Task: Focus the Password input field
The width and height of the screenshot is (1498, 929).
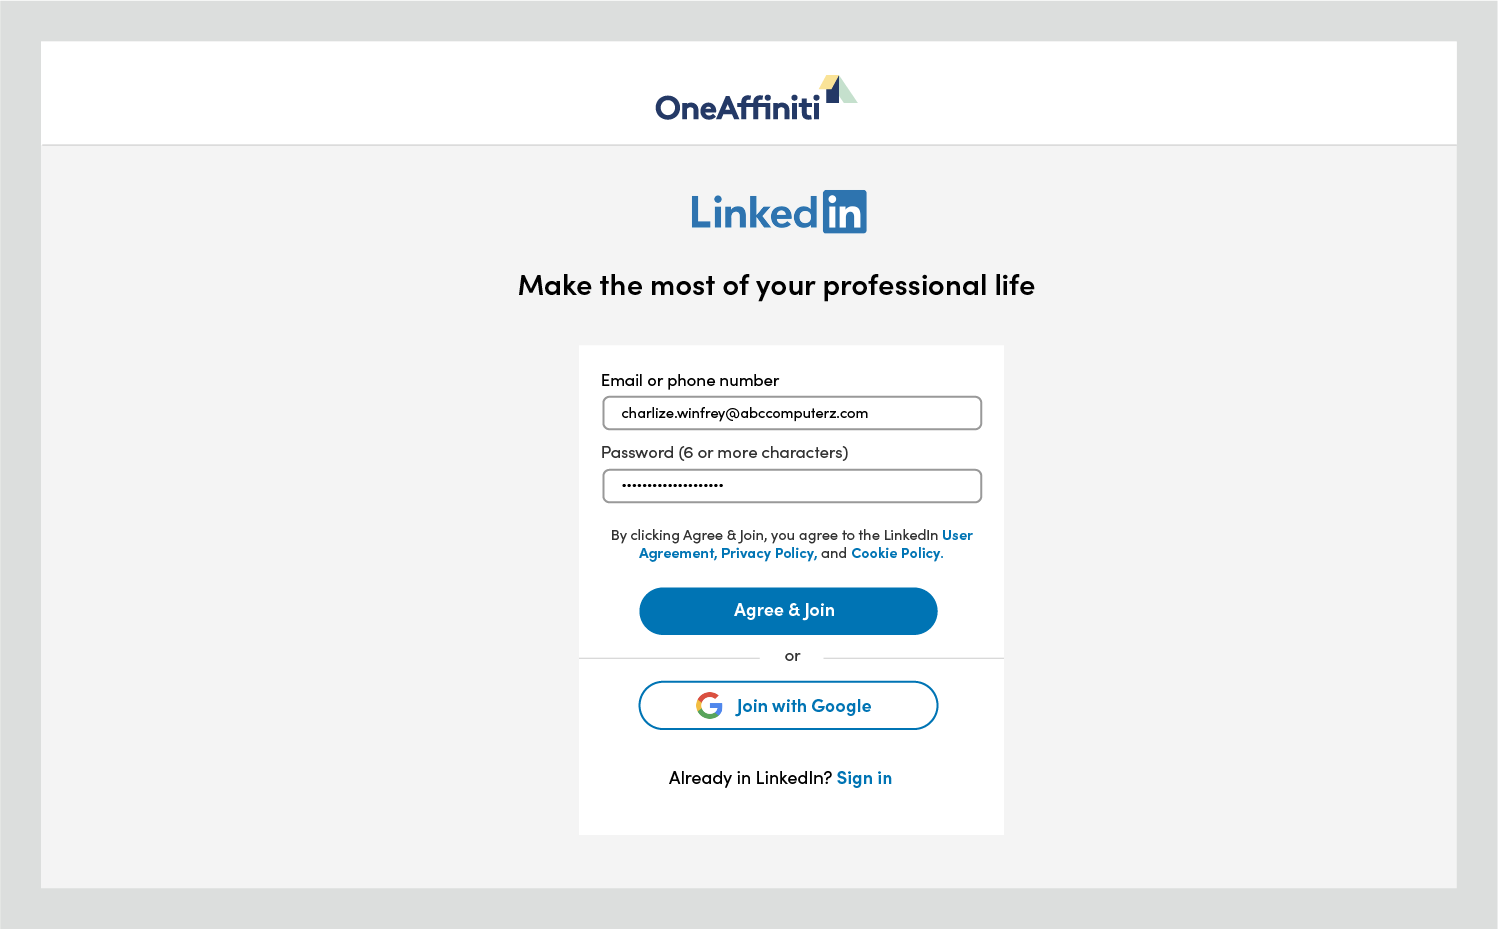Action: (x=792, y=486)
